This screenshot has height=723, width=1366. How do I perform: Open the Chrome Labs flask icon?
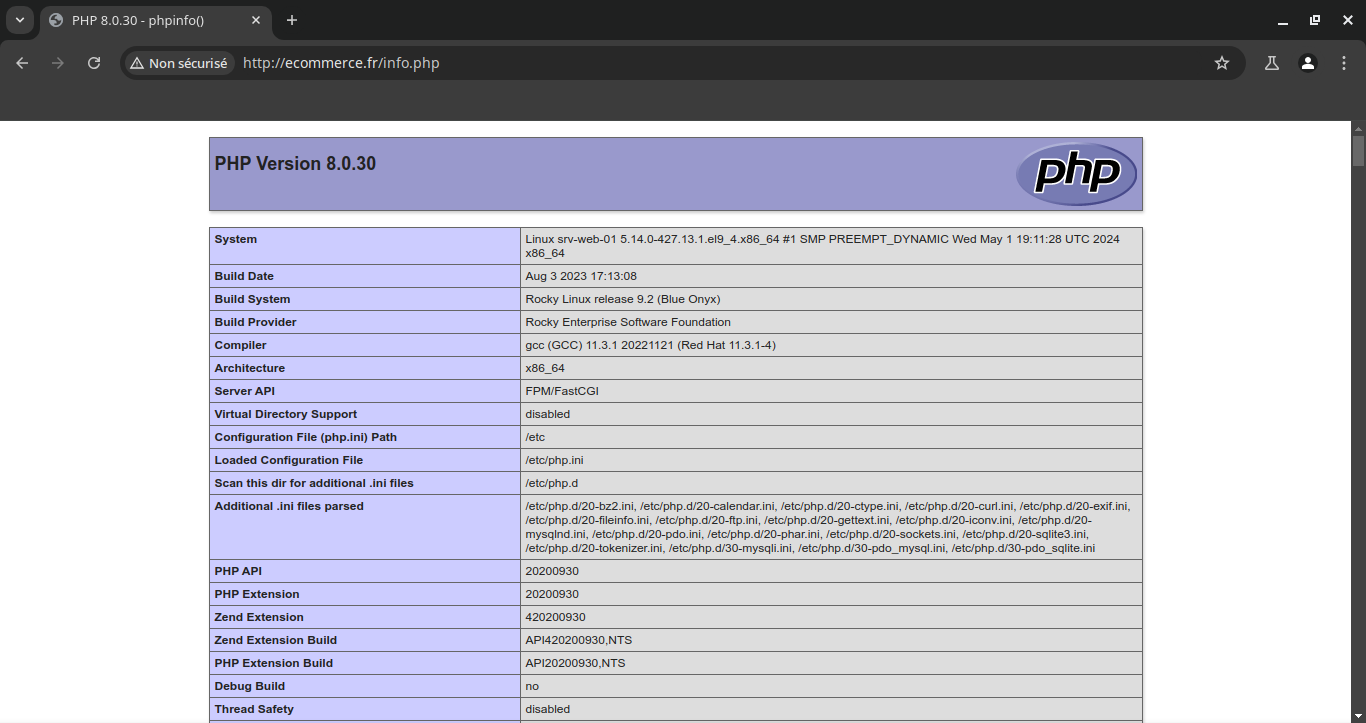pos(1272,63)
